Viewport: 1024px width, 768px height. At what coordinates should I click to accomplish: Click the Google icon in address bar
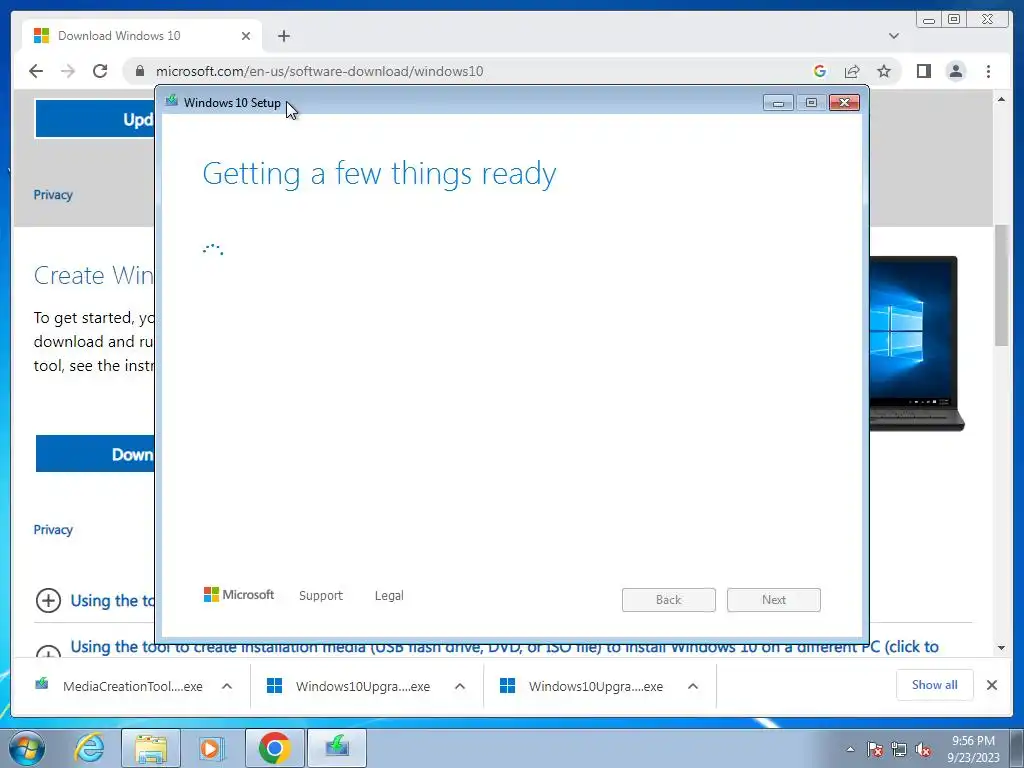(x=820, y=71)
